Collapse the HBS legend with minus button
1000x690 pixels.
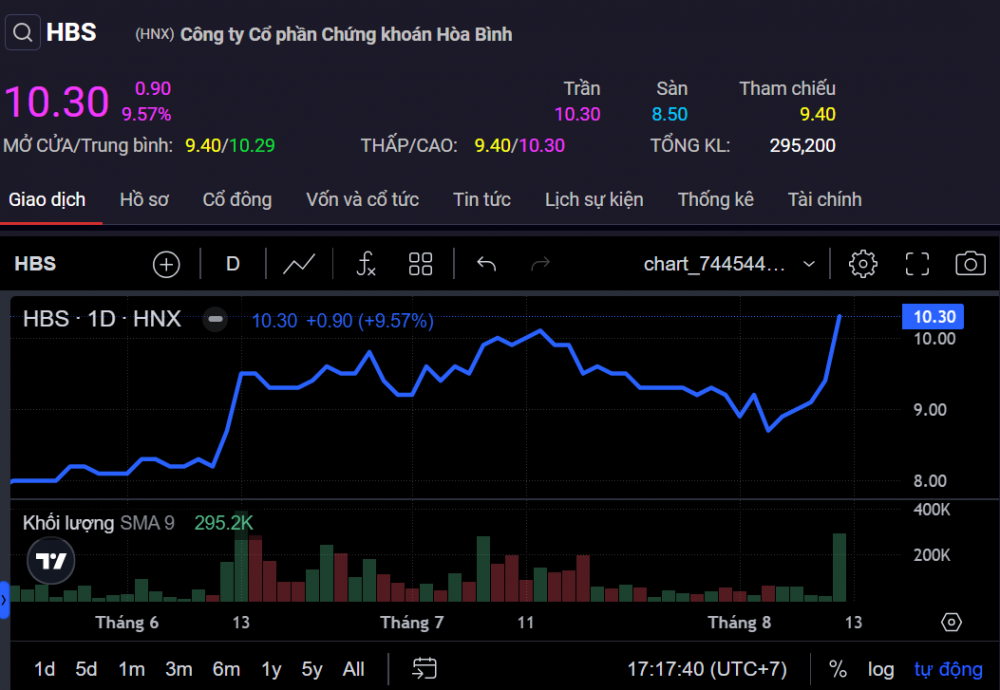click(214, 320)
